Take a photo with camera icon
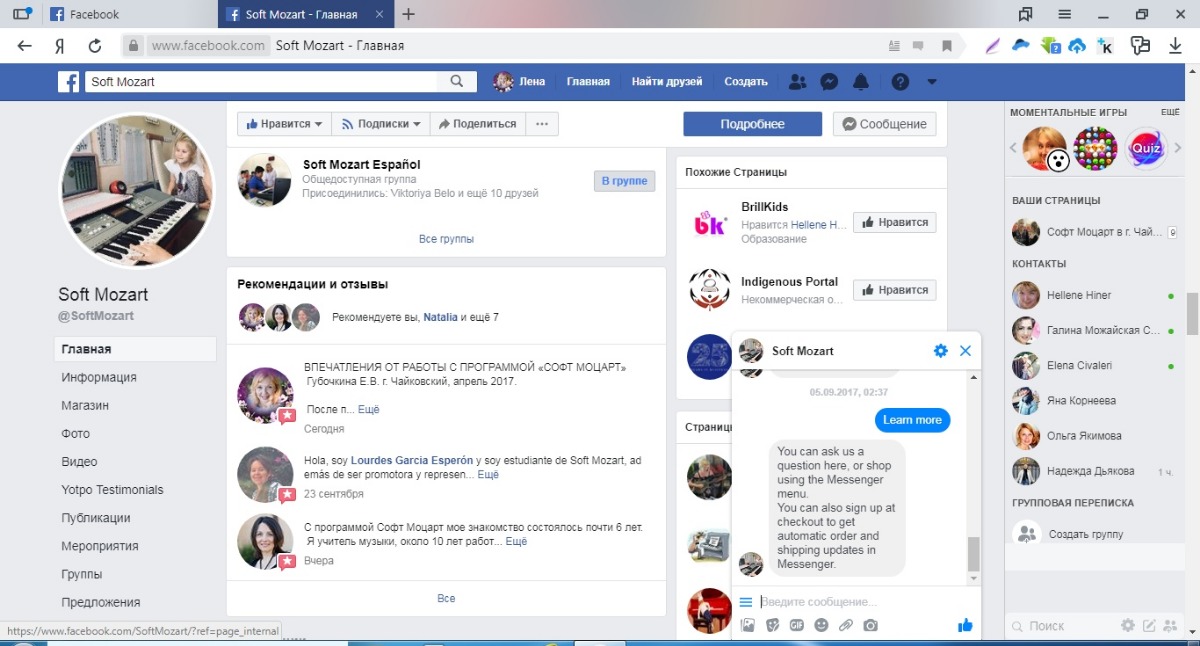Viewport: 1200px width, 646px height. tap(871, 625)
